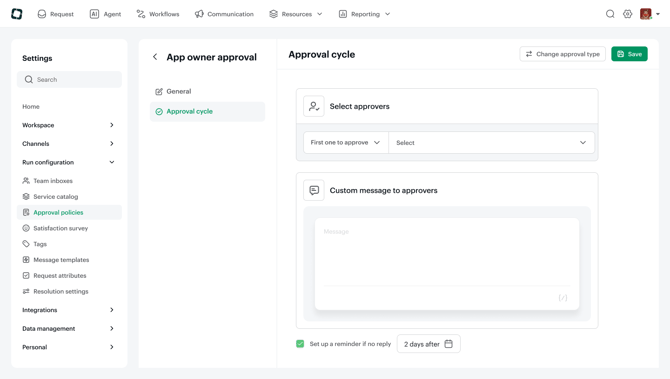670x379 pixels.
Task: Open Request attributes settings
Action: click(x=60, y=276)
